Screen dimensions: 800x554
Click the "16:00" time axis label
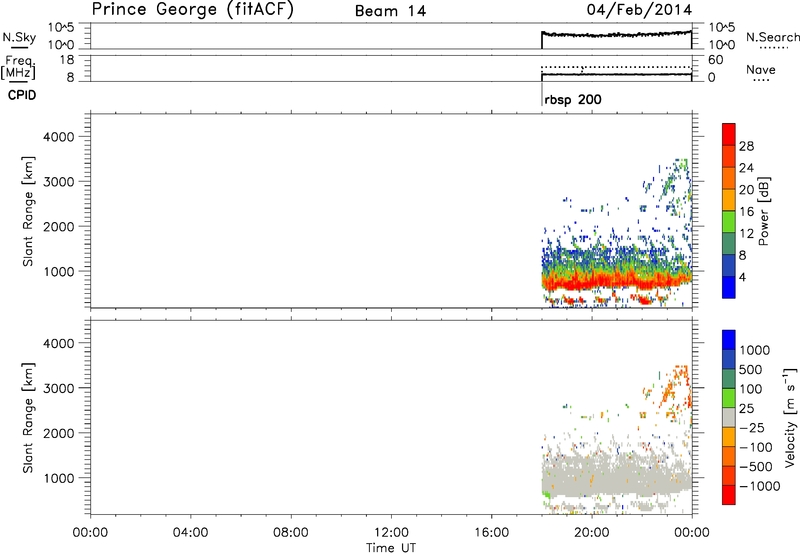click(491, 533)
